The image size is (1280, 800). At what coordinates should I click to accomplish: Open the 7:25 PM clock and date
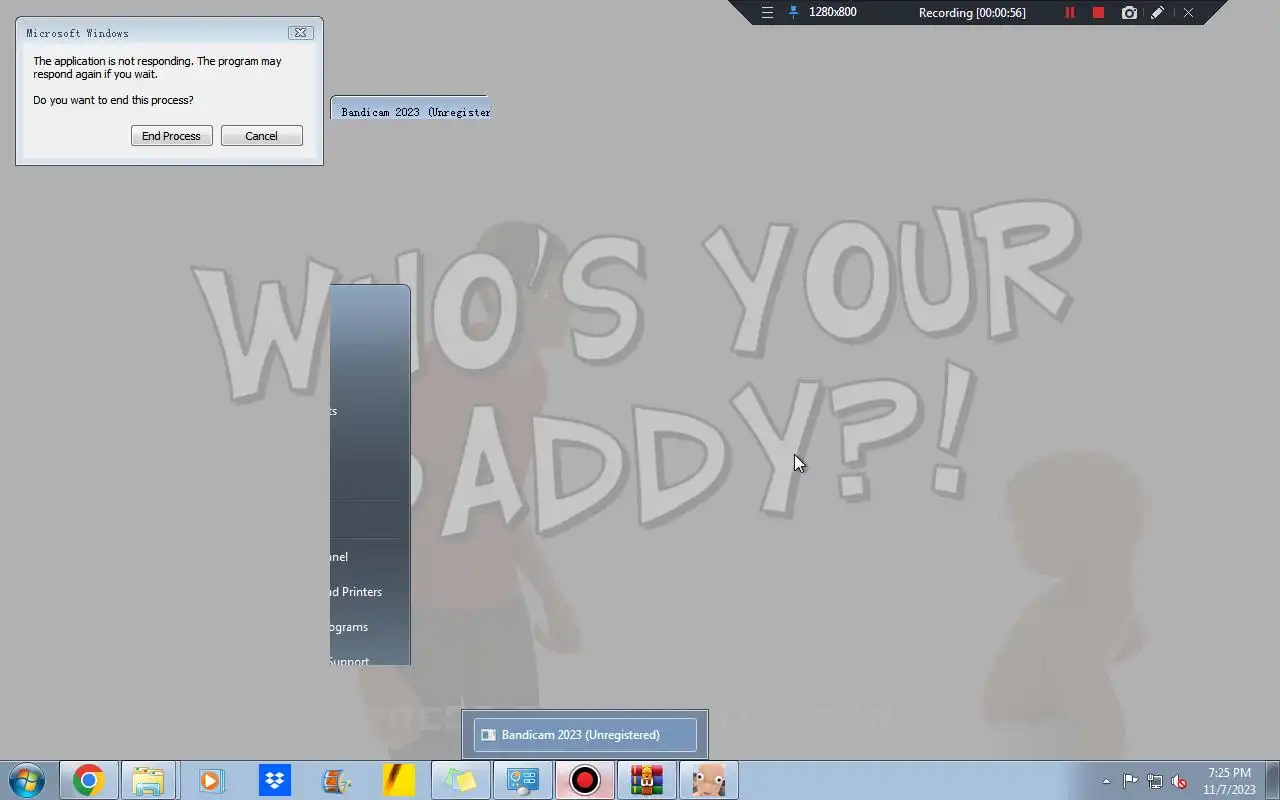click(x=1229, y=781)
